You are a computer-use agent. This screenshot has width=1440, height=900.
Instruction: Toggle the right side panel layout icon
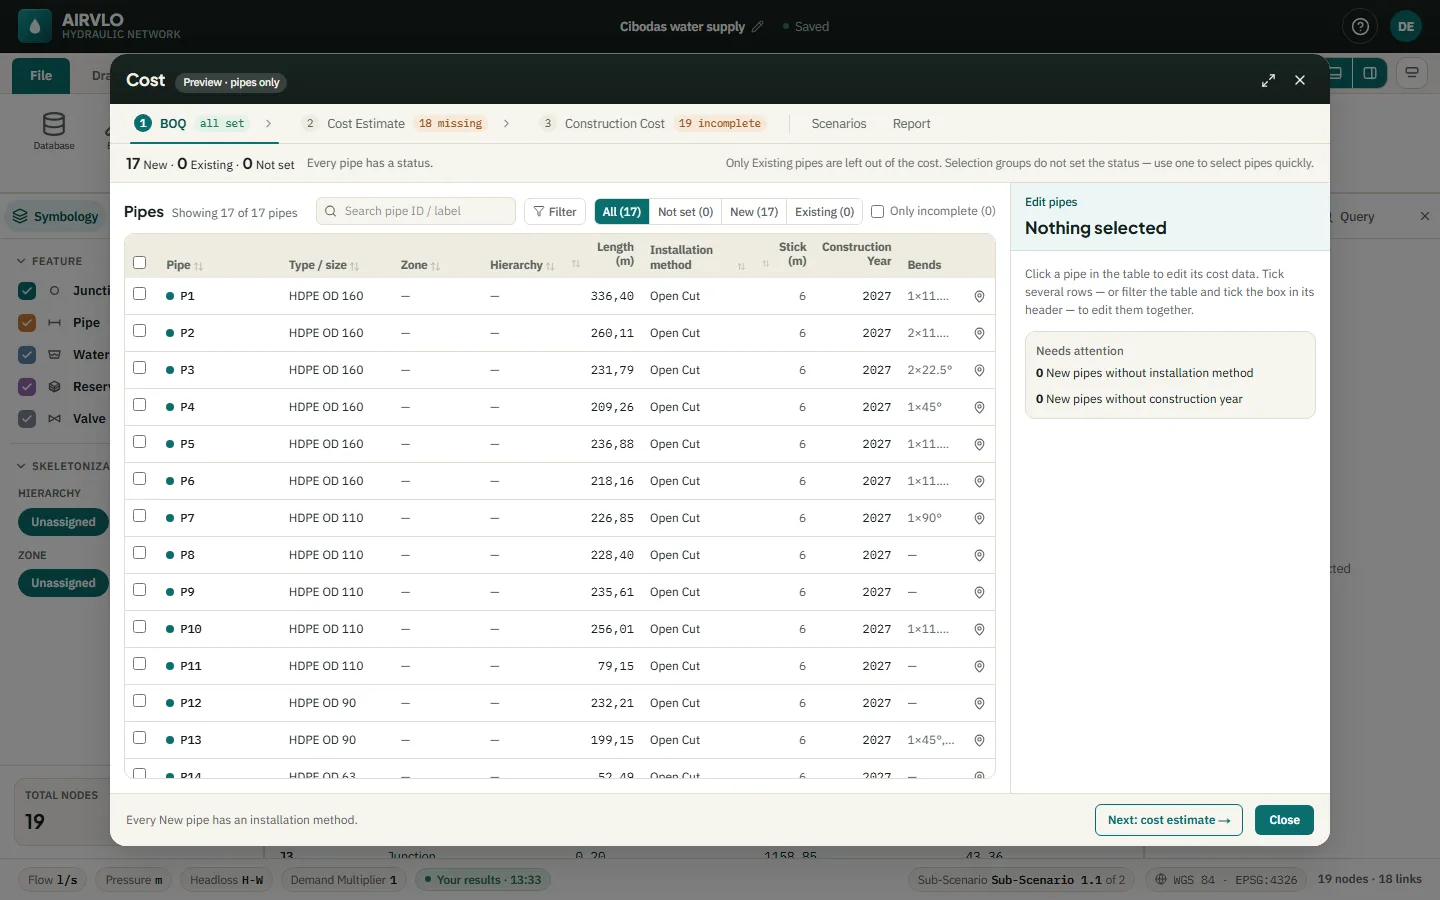(1370, 73)
